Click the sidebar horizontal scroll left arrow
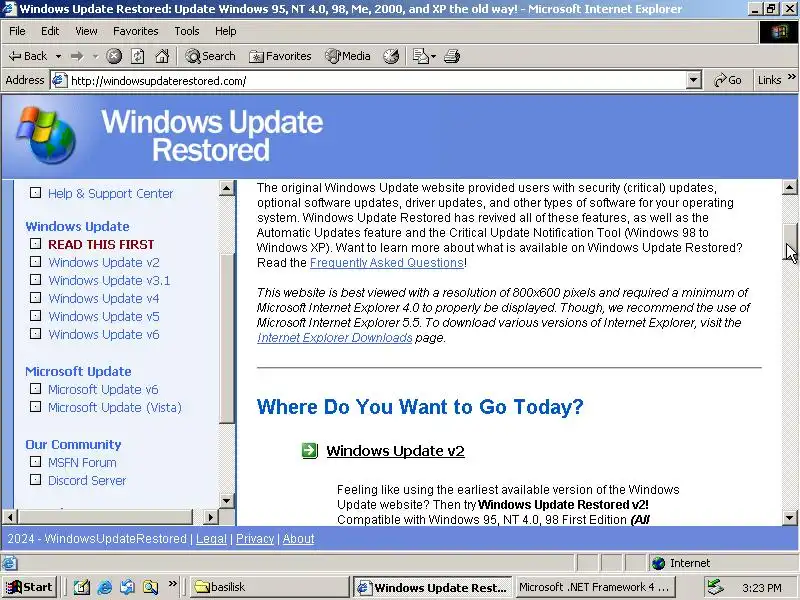 pos(10,517)
